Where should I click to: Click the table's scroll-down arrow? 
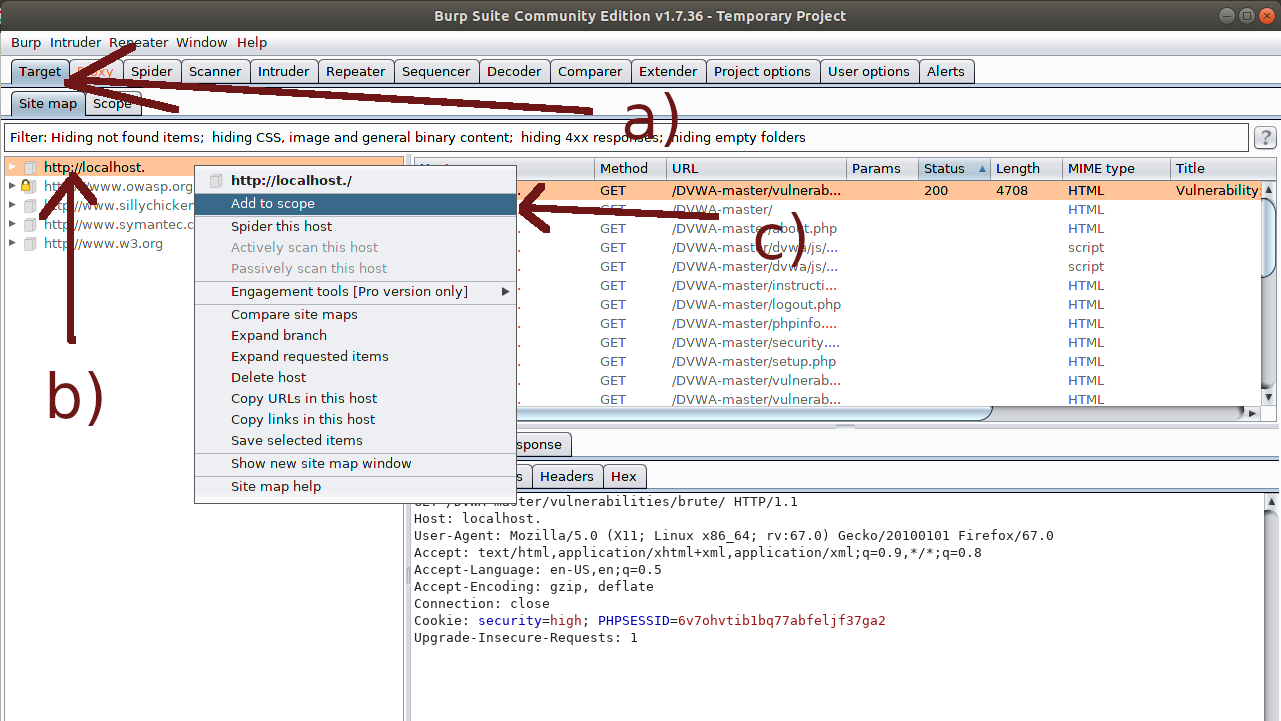point(1269,398)
